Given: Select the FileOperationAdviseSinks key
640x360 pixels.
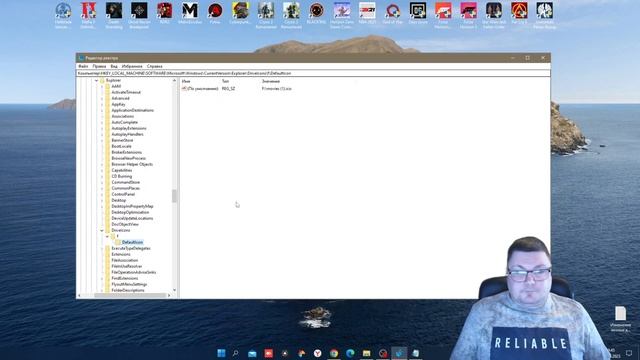Looking at the screenshot, I should 133,272.
